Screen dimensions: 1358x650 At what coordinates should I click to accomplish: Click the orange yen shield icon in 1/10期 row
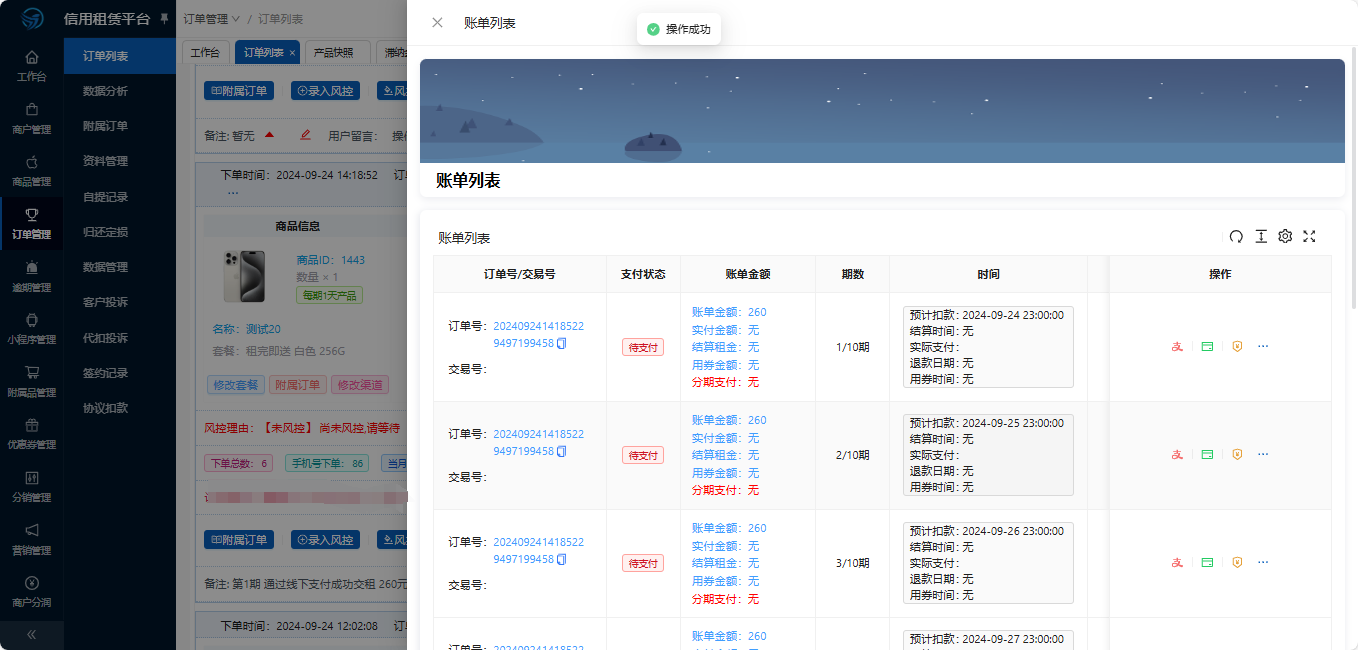coord(1237,346)
